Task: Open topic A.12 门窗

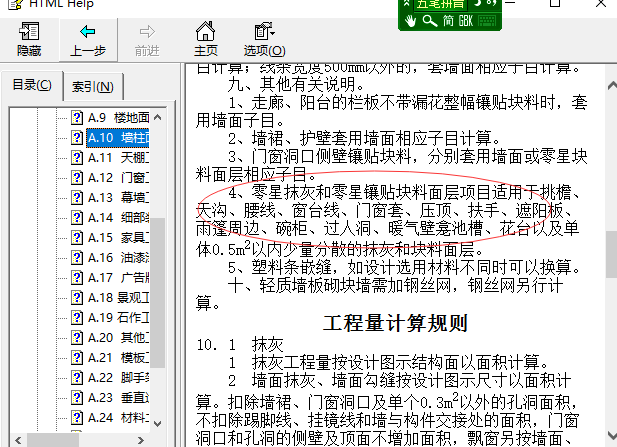Action: 118,177
